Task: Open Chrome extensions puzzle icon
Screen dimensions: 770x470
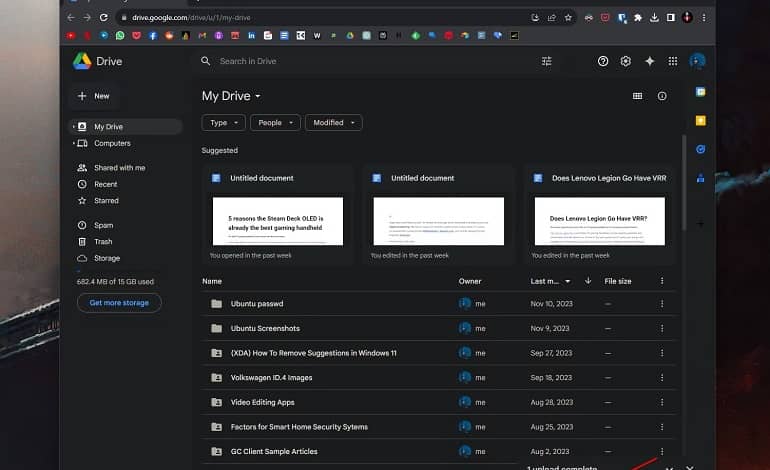Action: click(x=638, y=18)
